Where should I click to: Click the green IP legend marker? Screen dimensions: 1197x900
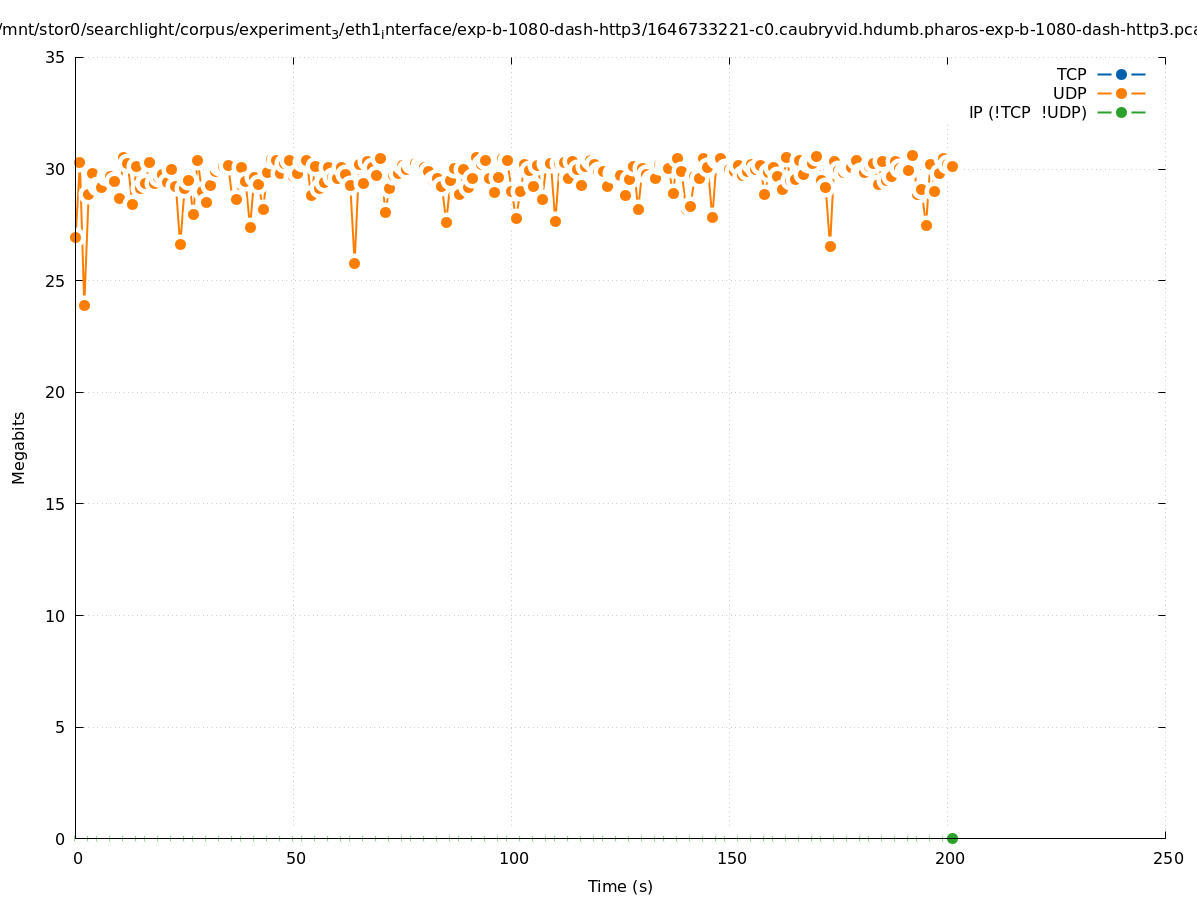tap(1121, 112)
